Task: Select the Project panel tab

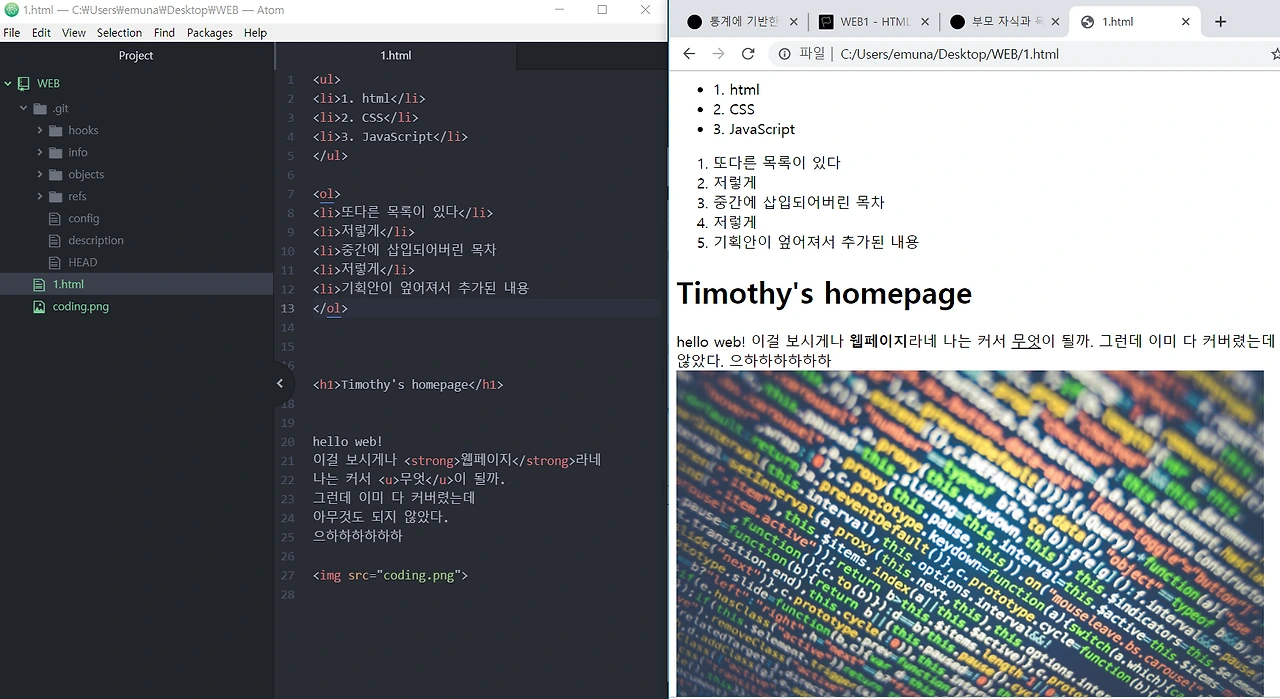Action: 136,56
